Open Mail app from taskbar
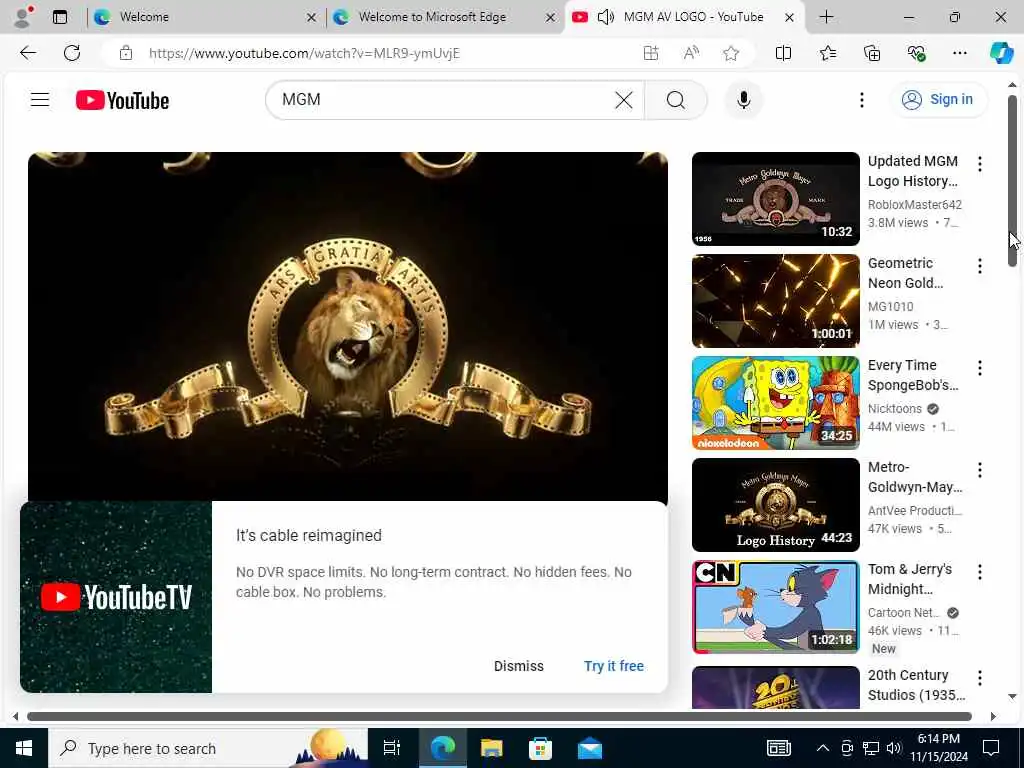Image resolution: width=1024 pixels, height=768 pixels. 590,748
